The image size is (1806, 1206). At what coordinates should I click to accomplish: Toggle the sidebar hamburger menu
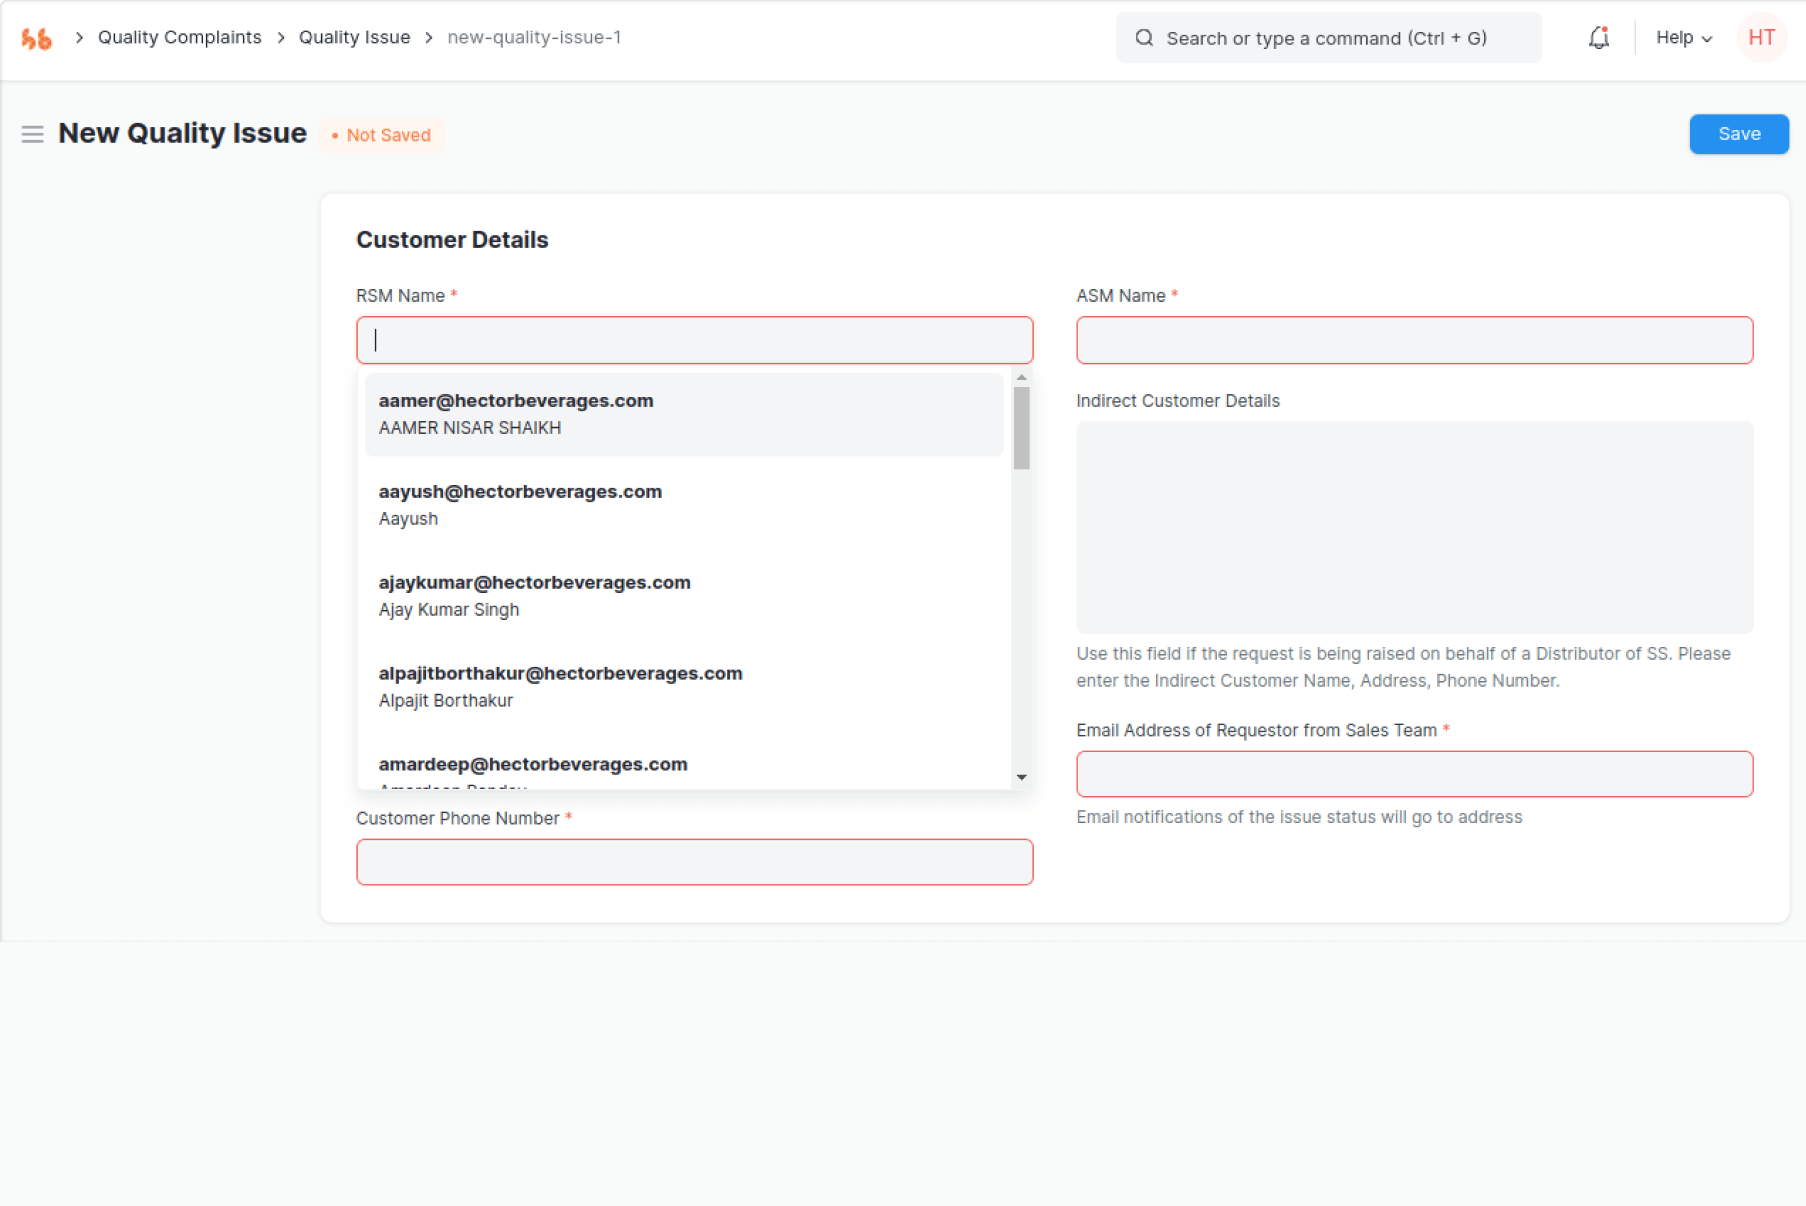pyautogui.click(x=32, y=134)
